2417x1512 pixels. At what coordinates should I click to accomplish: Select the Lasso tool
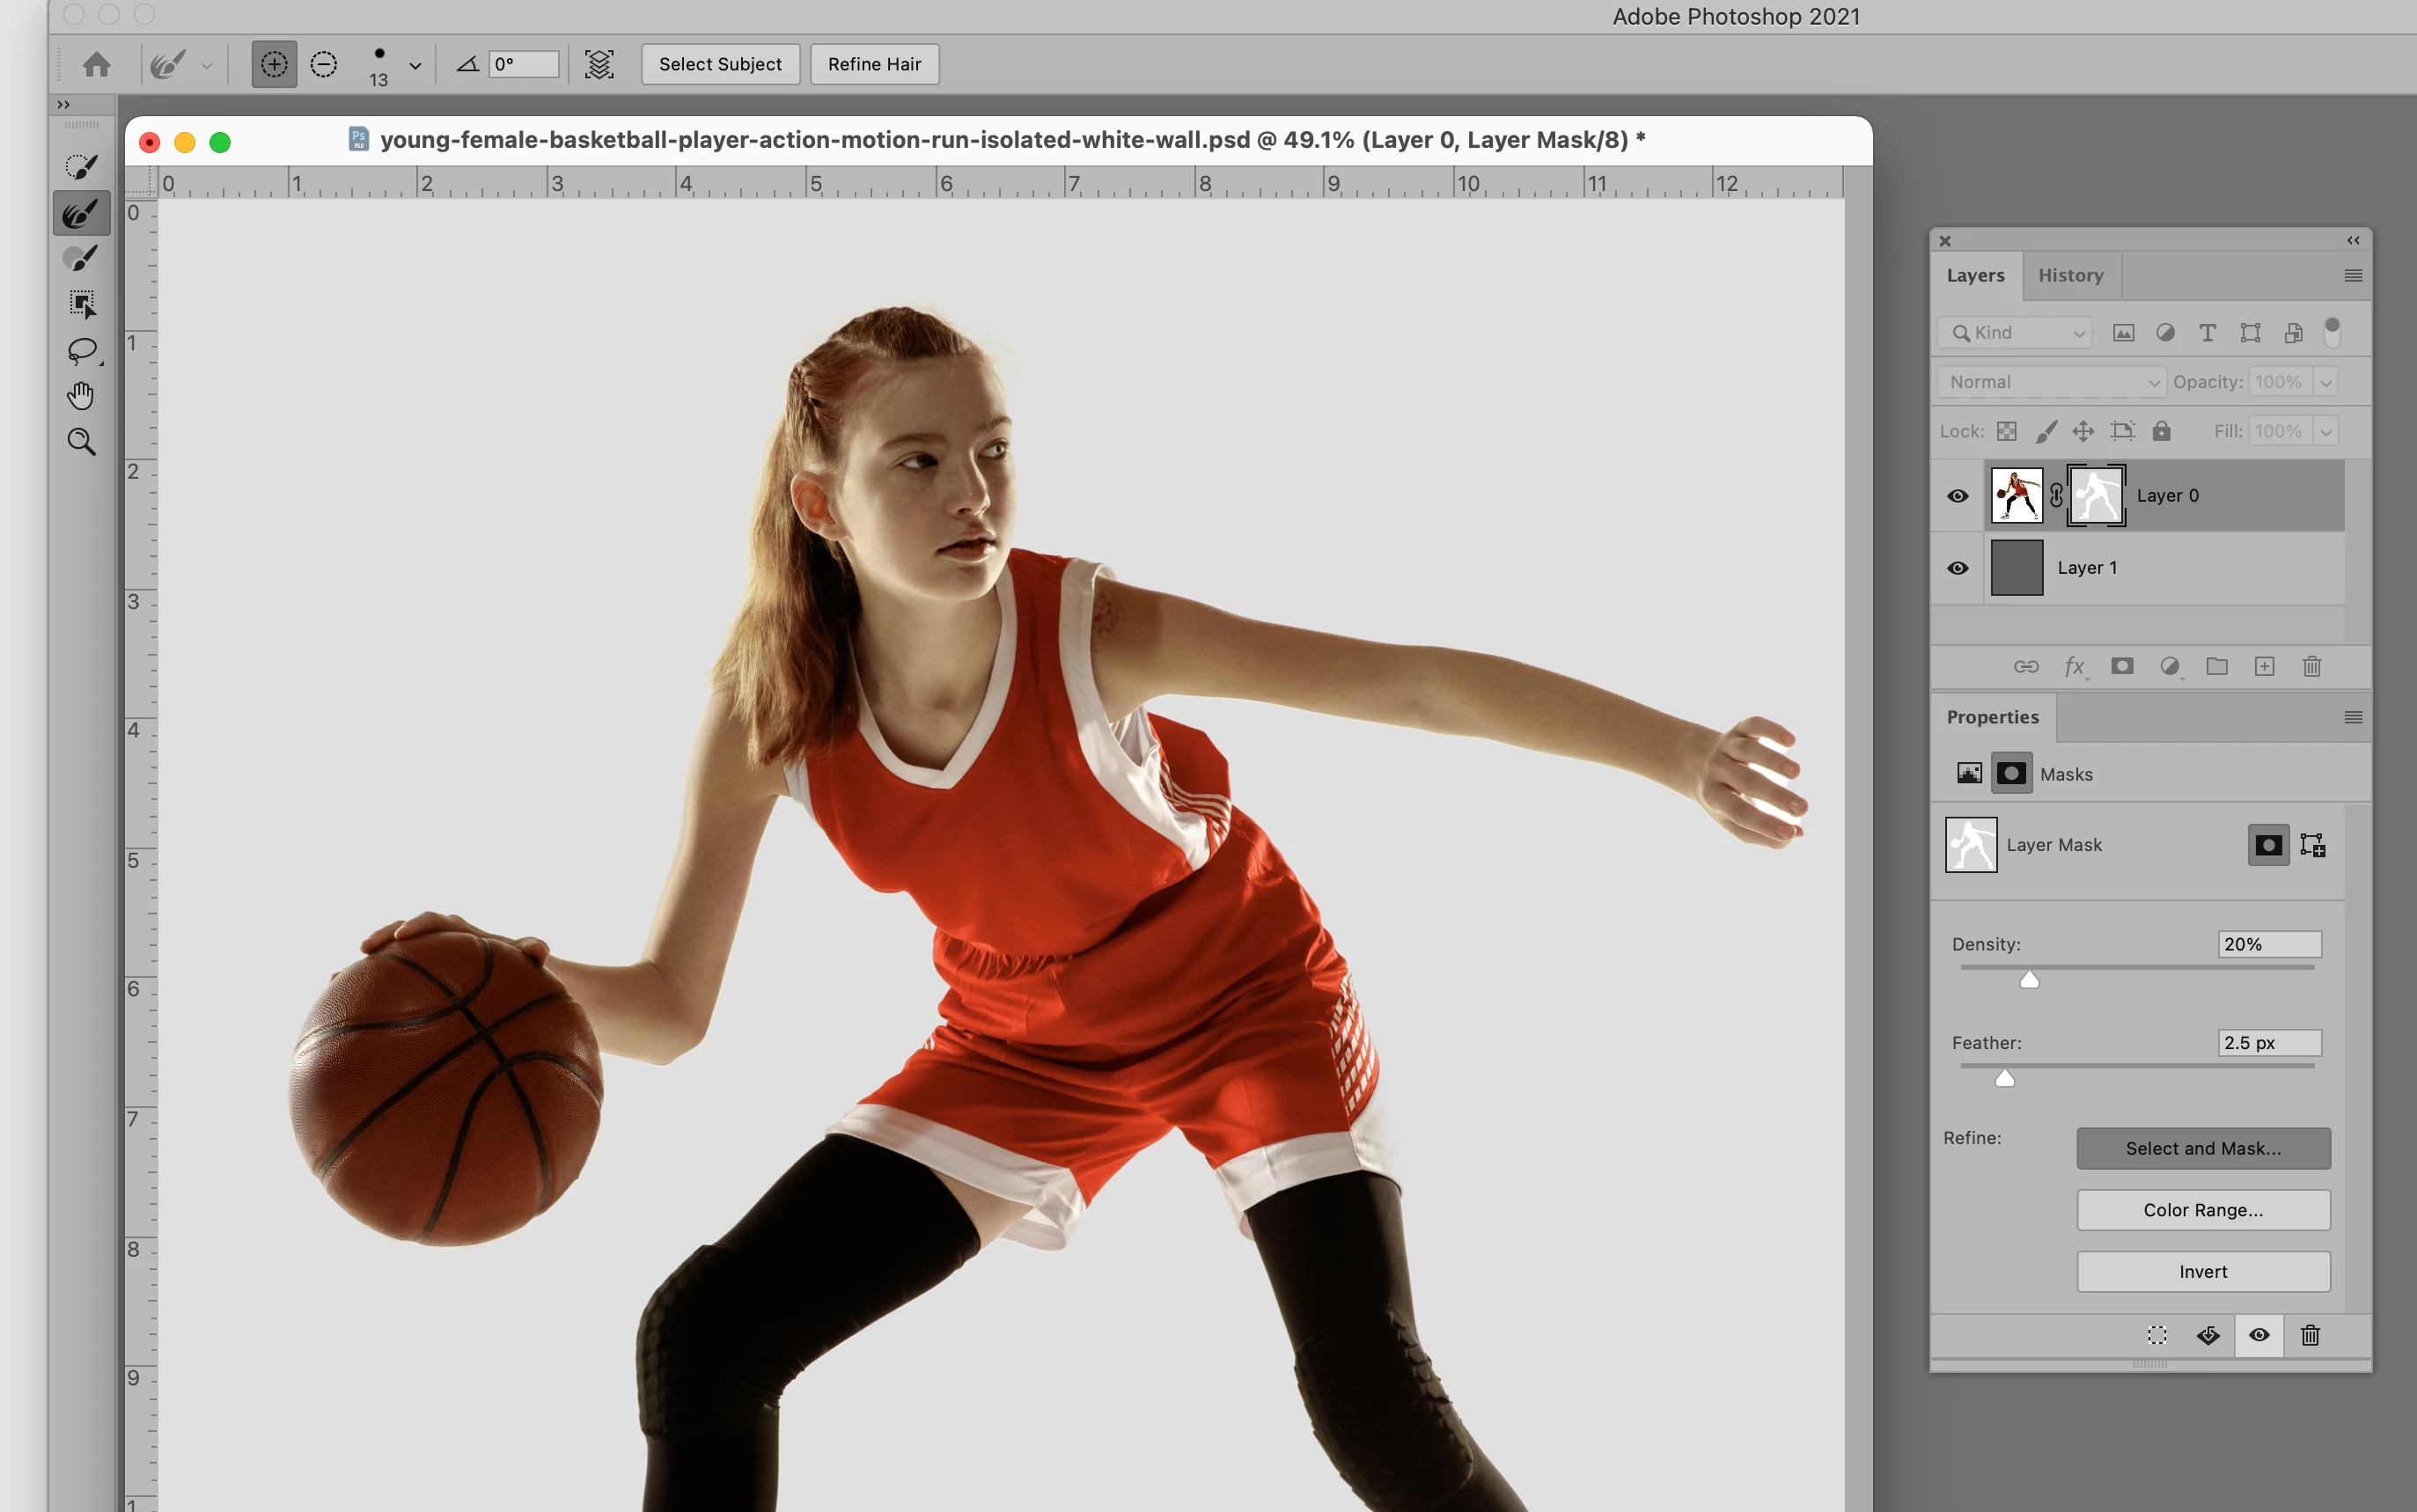click(82, 351)
